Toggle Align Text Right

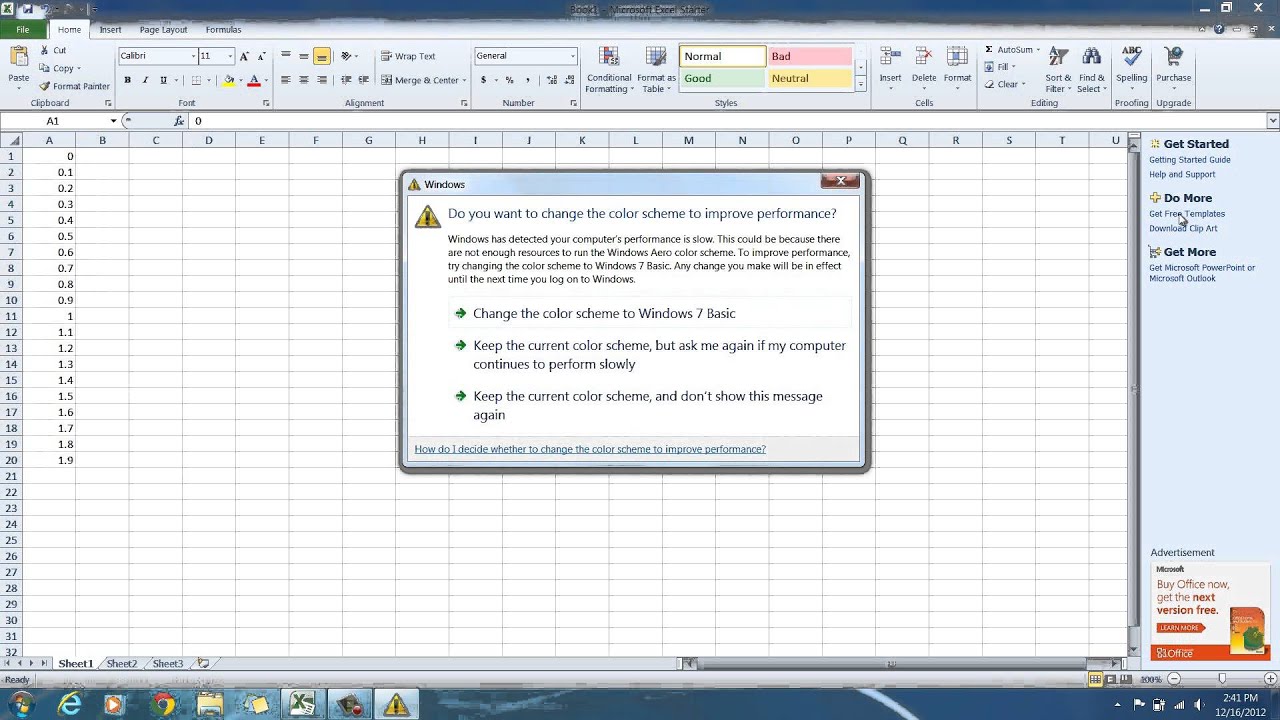coord(322,80)
